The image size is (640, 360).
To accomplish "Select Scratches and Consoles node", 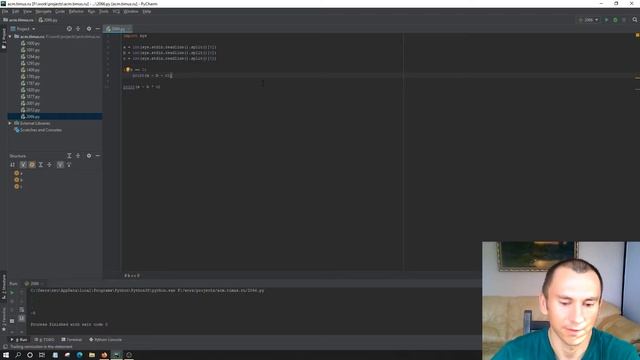I will click(x=38, y=130).
